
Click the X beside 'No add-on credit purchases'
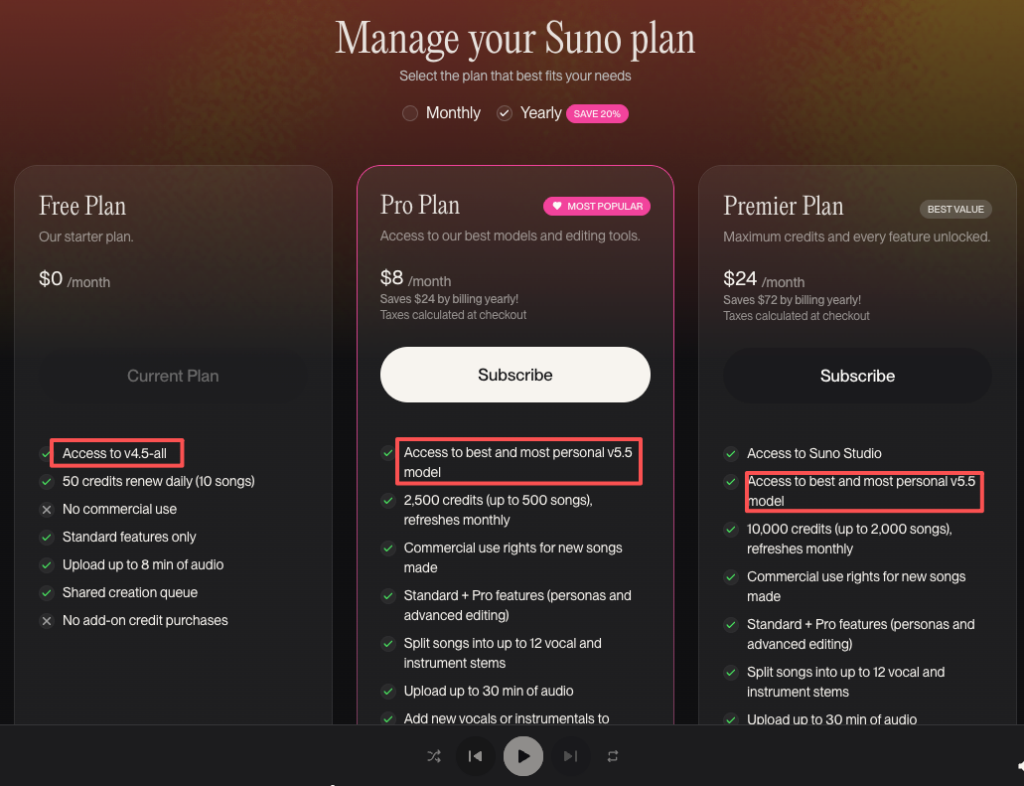(x=46, y=620)
